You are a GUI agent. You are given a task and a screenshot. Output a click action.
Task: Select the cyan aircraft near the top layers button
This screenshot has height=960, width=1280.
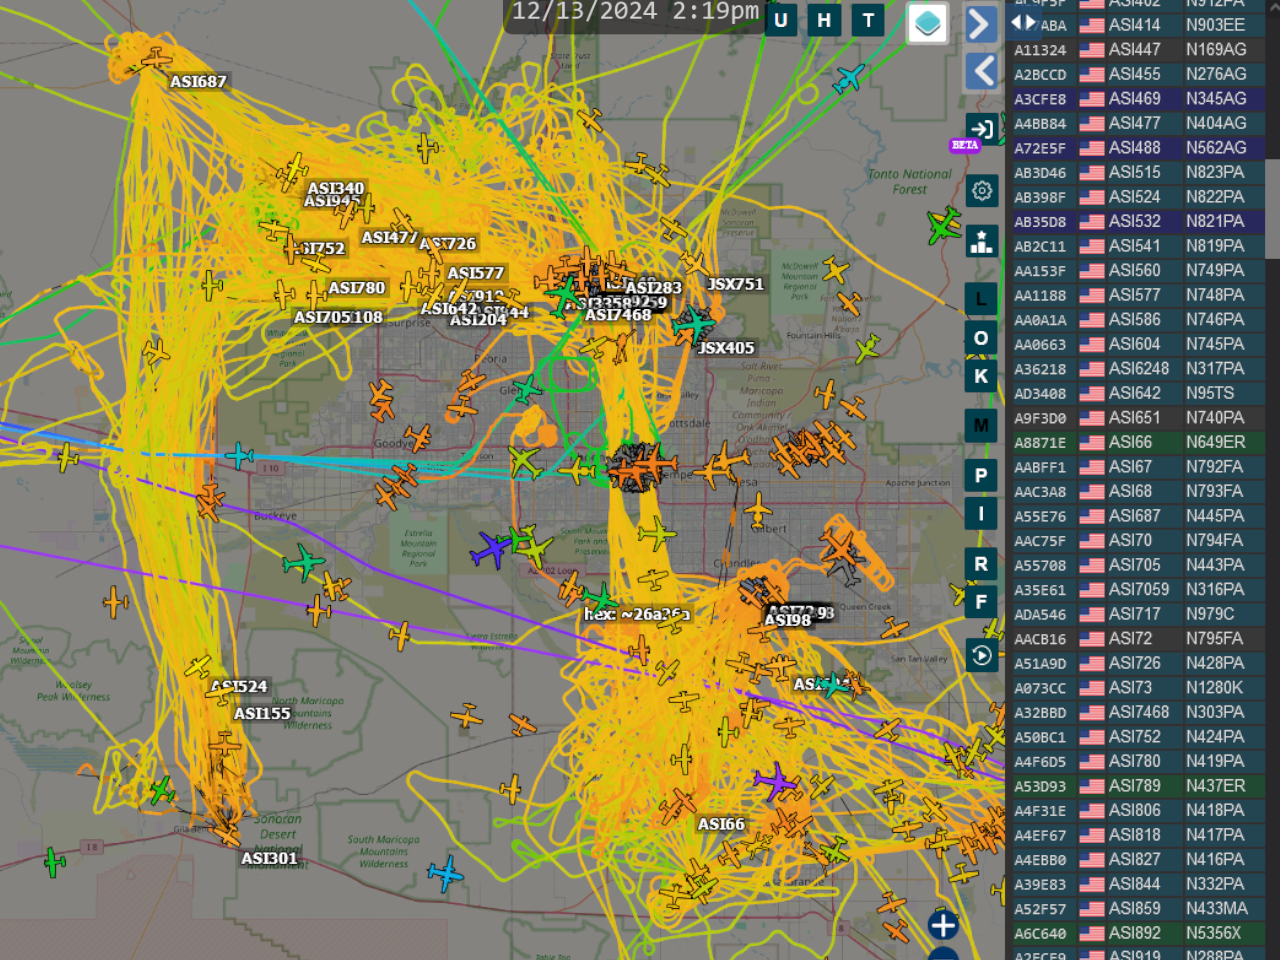coord(848,77)
